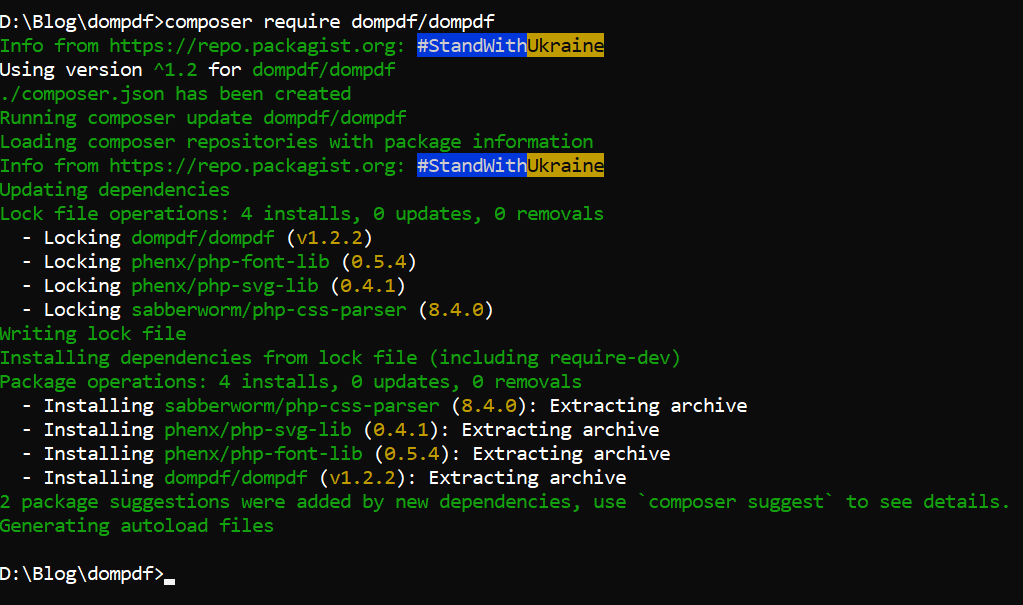1023x605 pixels.
Task: Click the first blue #StandWith highlight
Action: tap(471, 46)
